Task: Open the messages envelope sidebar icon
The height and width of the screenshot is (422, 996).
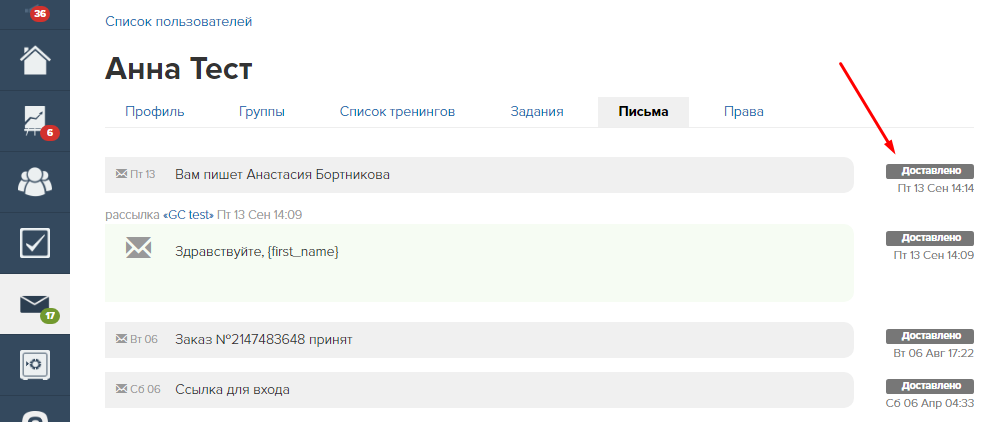Action: pyautogui.click(x=35, y=304)
